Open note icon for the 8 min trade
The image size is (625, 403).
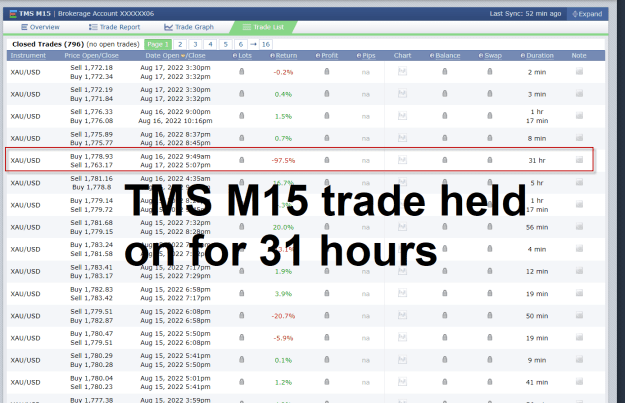coord(580,138)
